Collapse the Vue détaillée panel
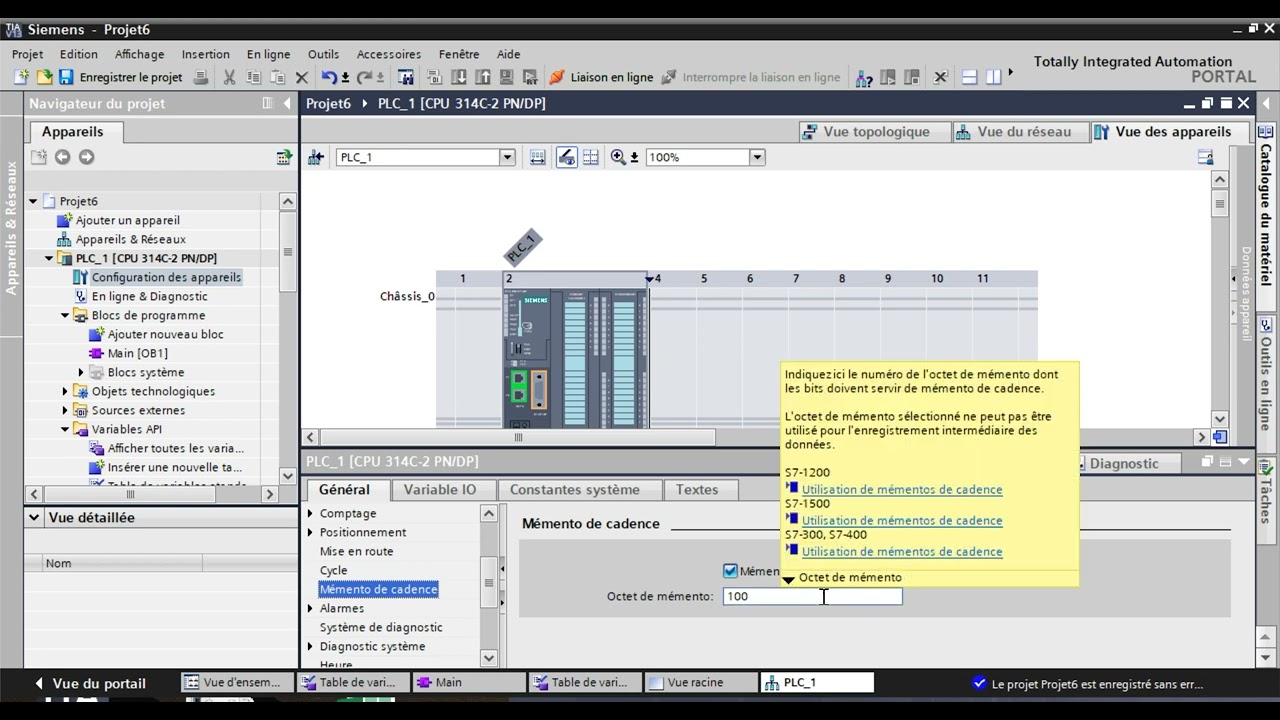The height and width of the screenshot is (720, 1280). [35, 517]
